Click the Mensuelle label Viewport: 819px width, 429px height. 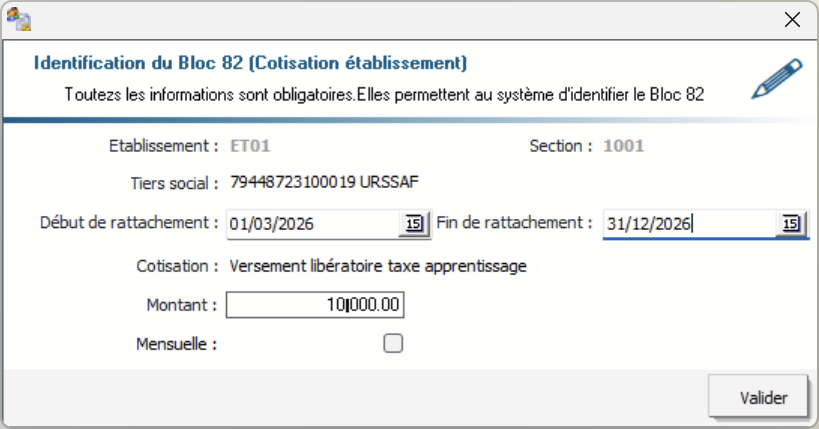pyautogui.click(x=177, y=344)
